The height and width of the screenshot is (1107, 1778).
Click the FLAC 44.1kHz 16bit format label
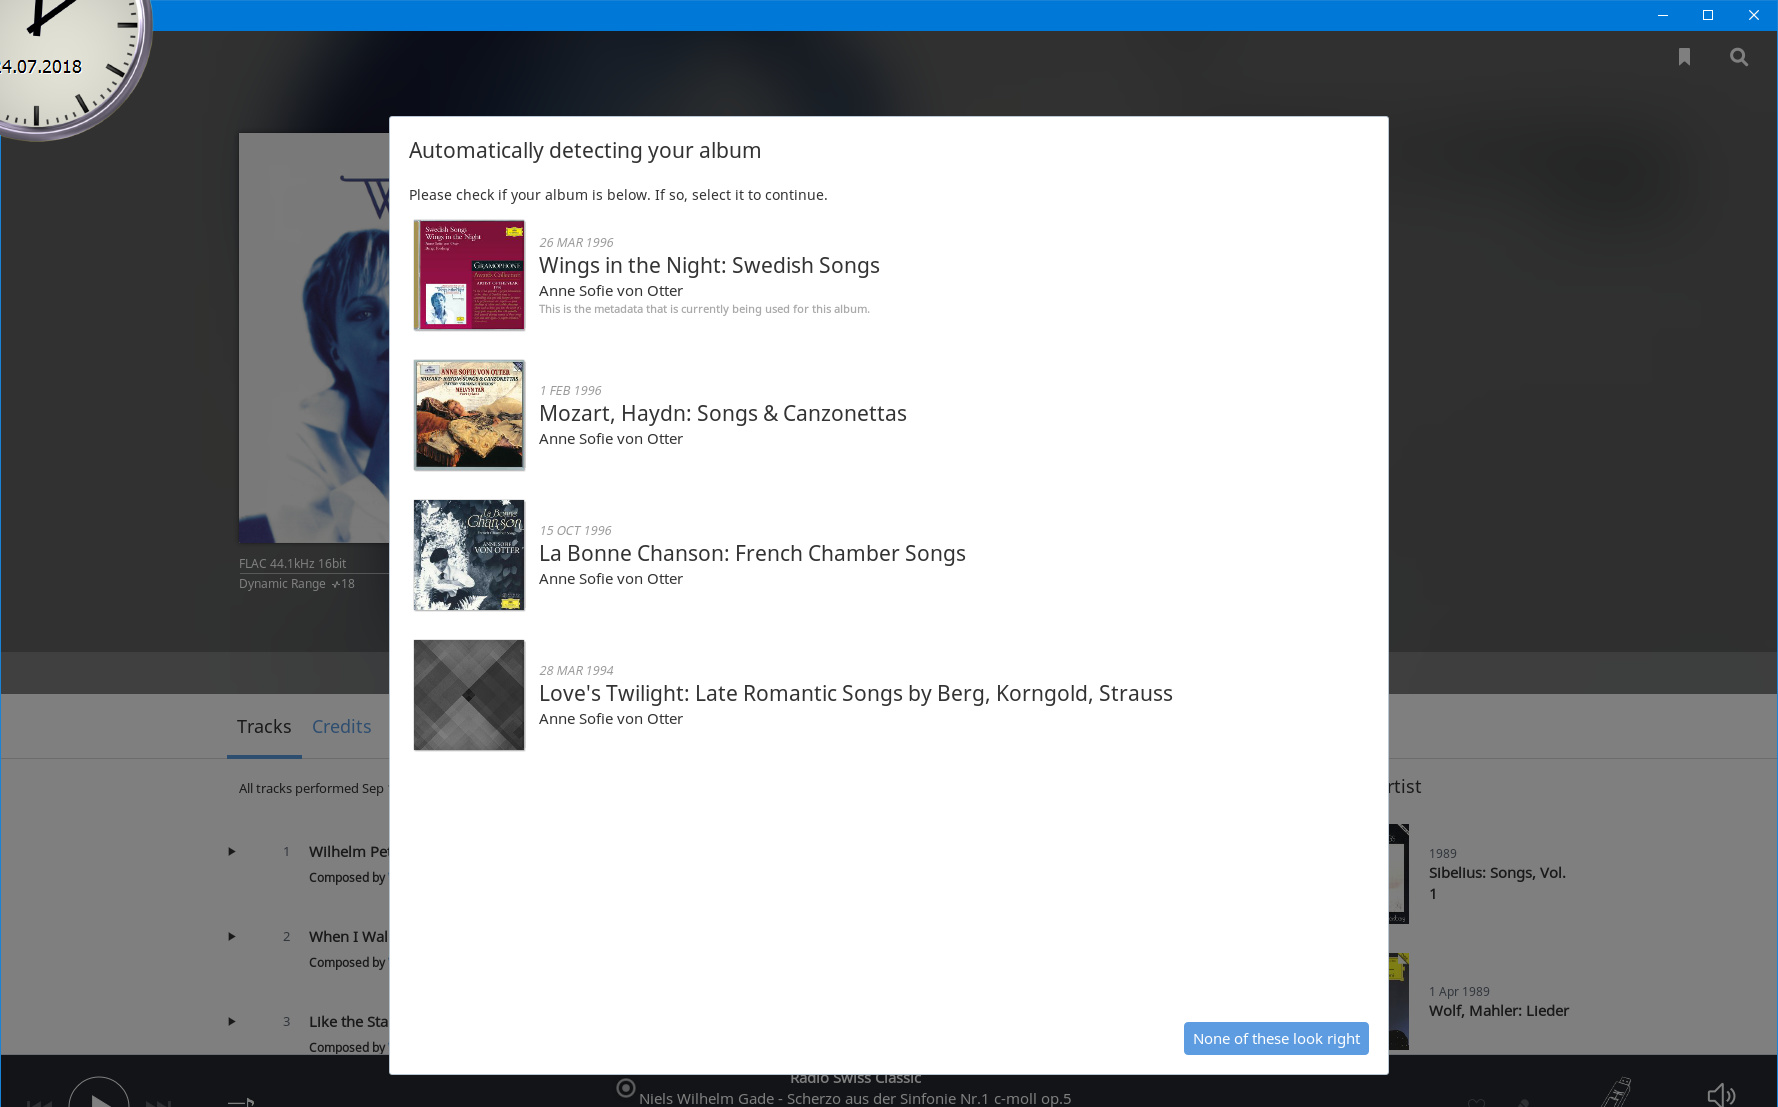coord(292,564)
